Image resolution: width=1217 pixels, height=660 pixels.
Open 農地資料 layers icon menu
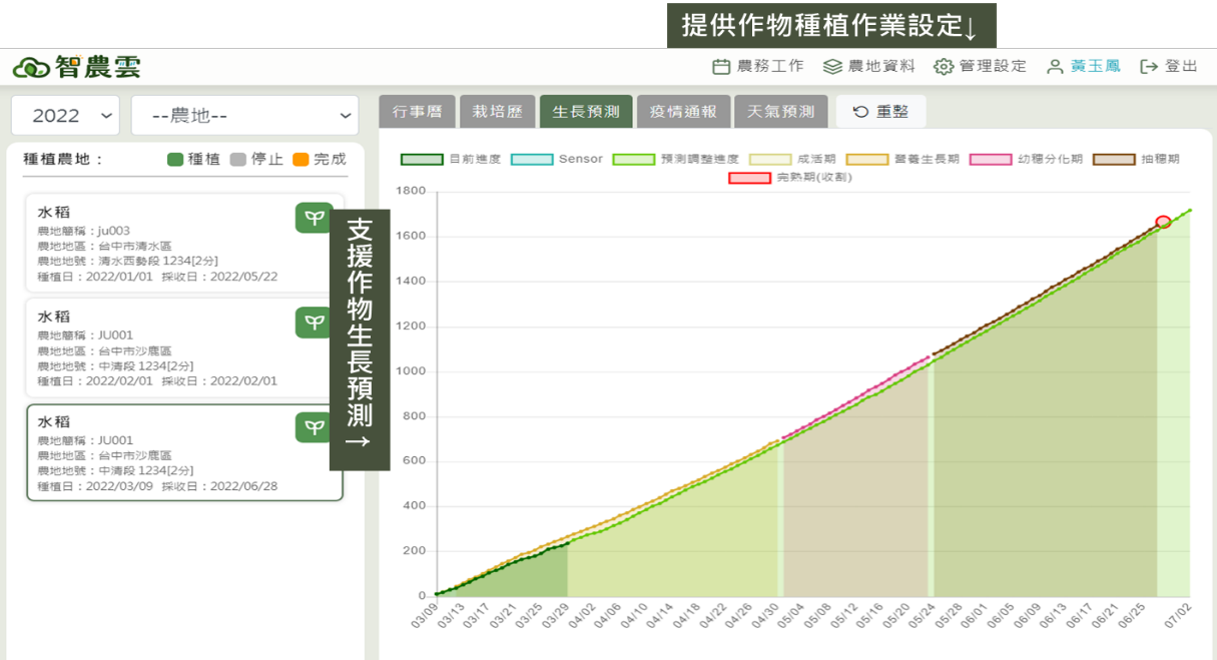832,67
